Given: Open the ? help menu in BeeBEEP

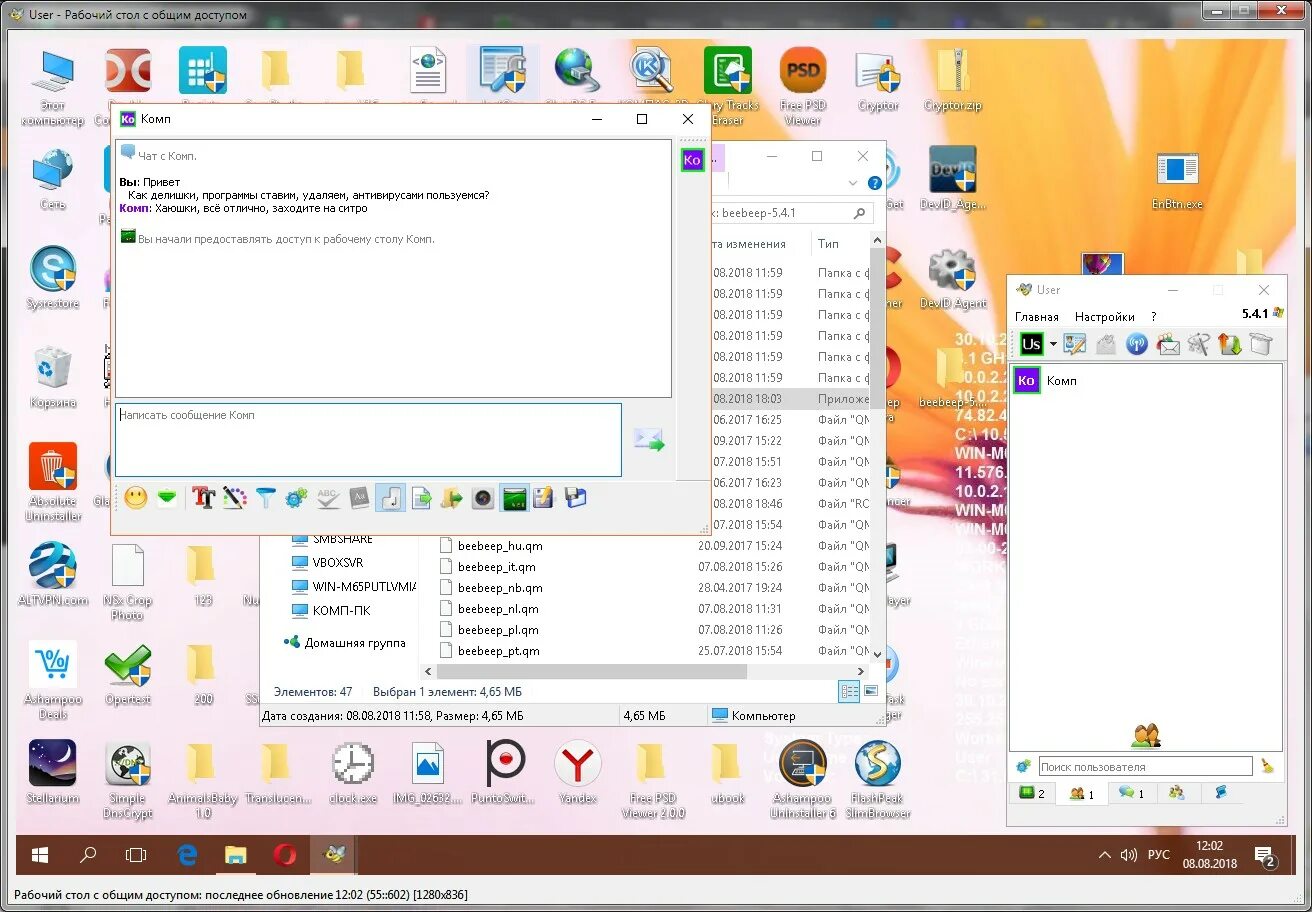Looking at the screenshot, I should pos(1153,317).
